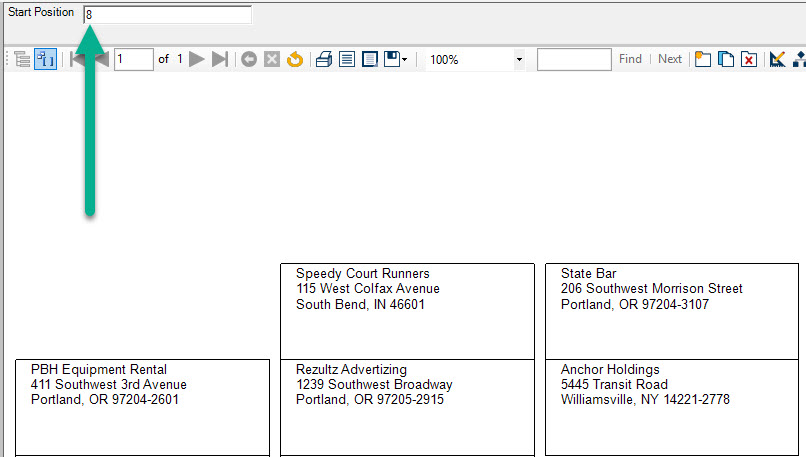Viewport: 806px width, 457px height.
Task: Click the copy pages toolbar icon
Action: coord(726,60)
